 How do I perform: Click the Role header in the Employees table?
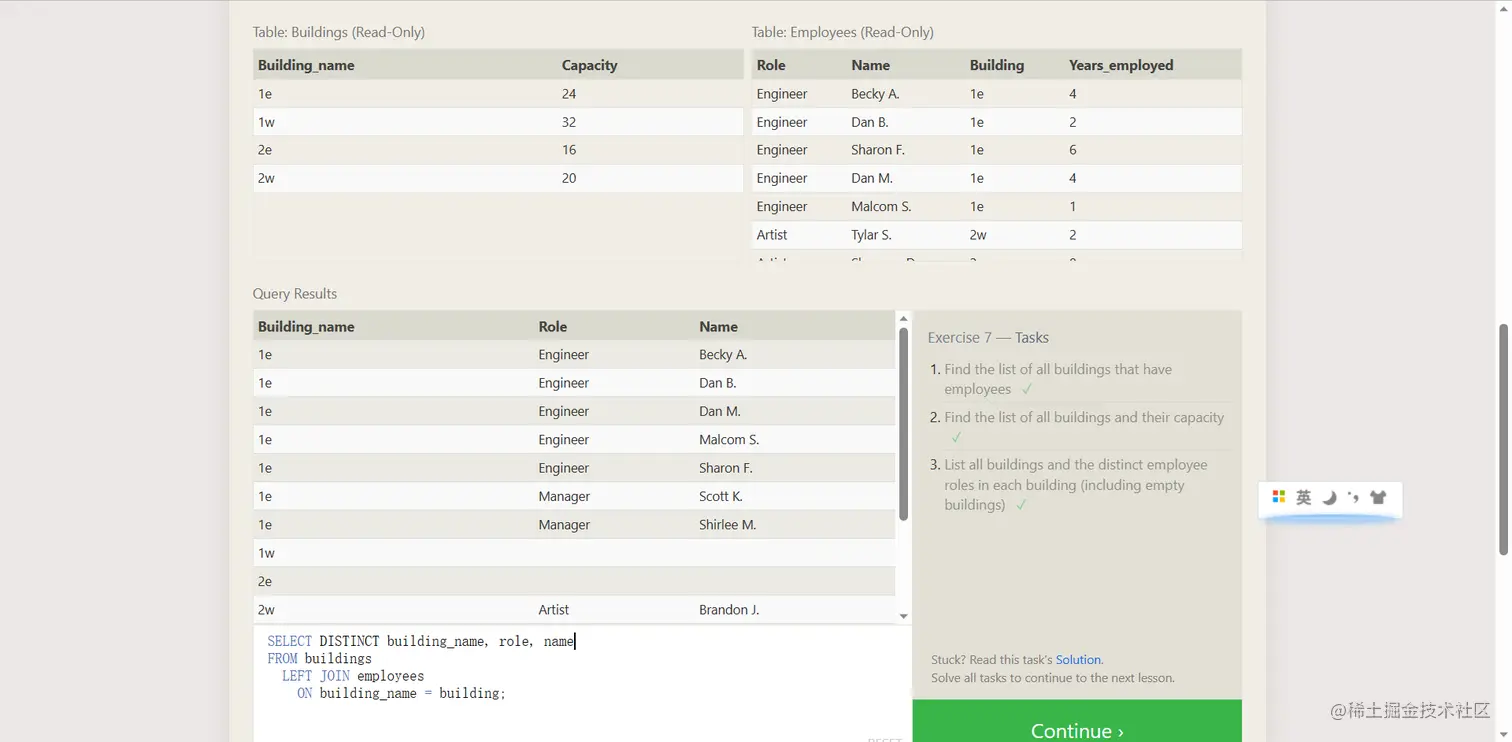[771, 65]
